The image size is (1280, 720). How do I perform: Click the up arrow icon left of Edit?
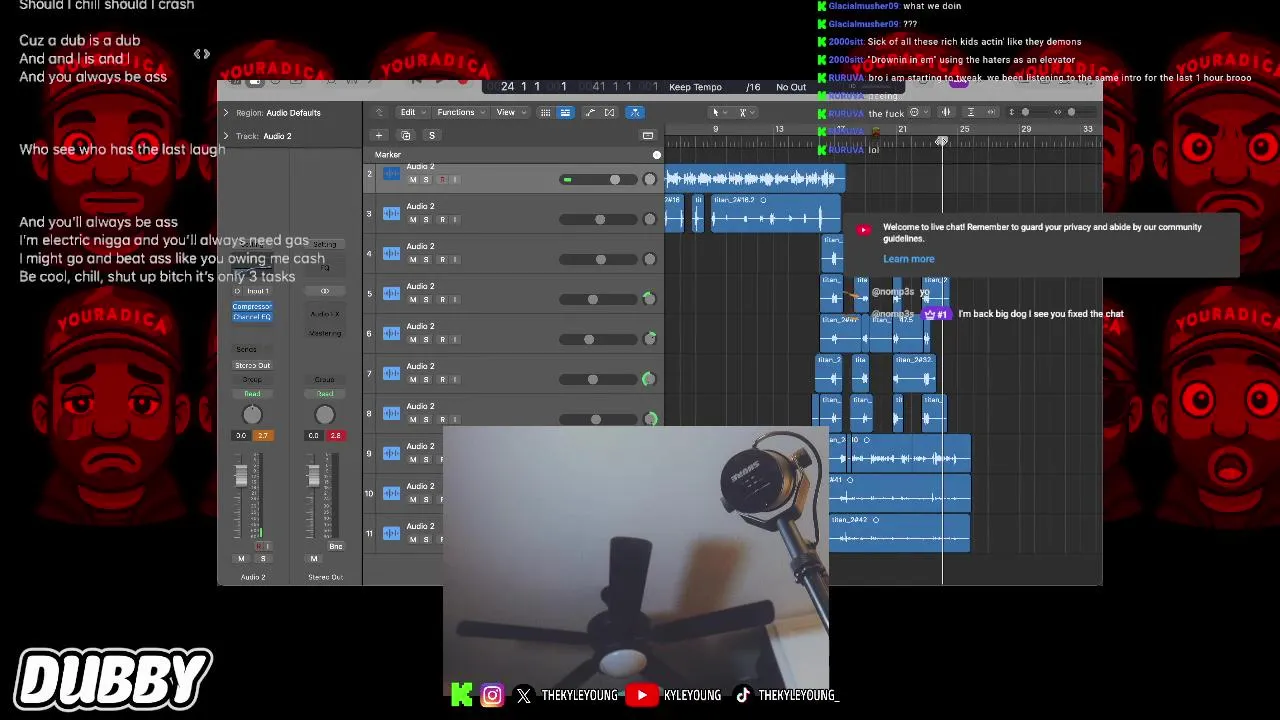click(379, 112)
